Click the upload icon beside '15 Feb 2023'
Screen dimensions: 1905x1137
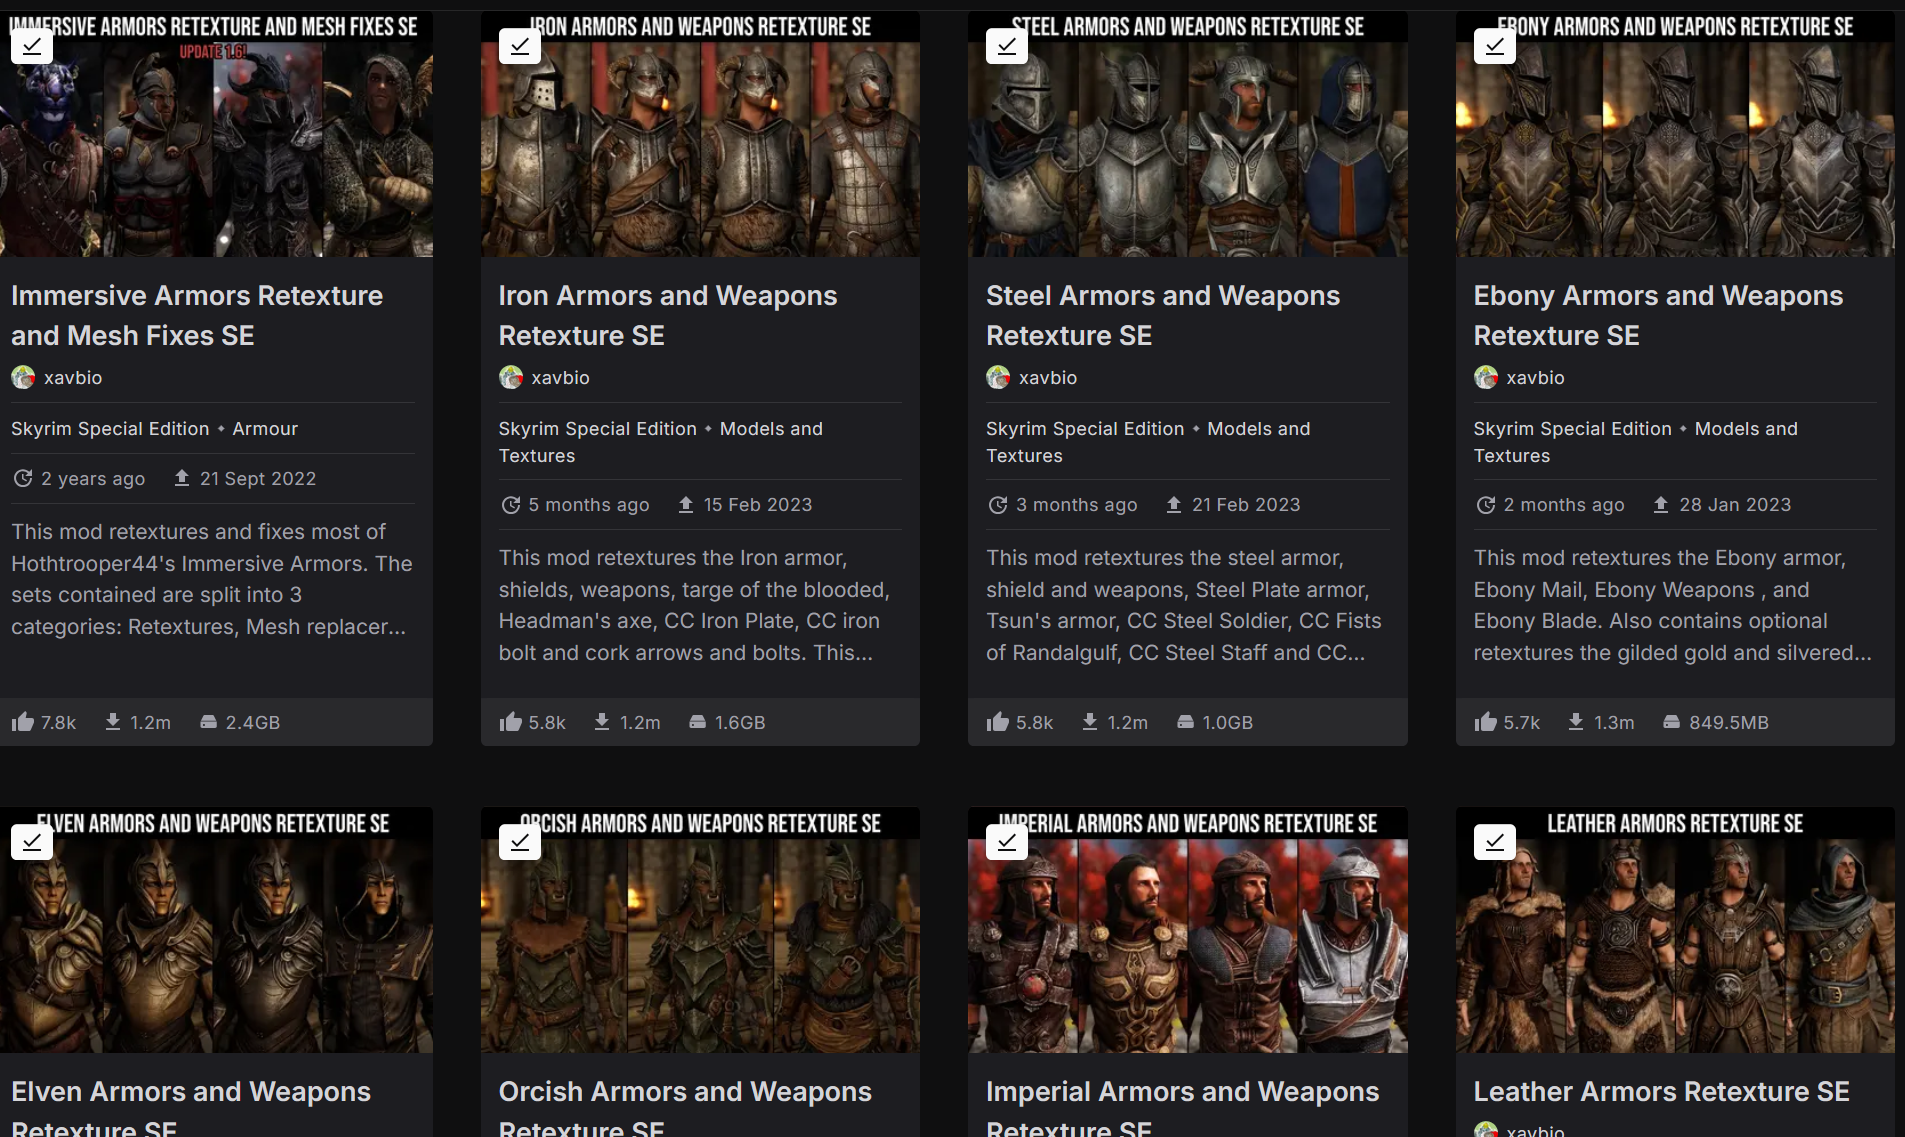(x=686, y=504)
